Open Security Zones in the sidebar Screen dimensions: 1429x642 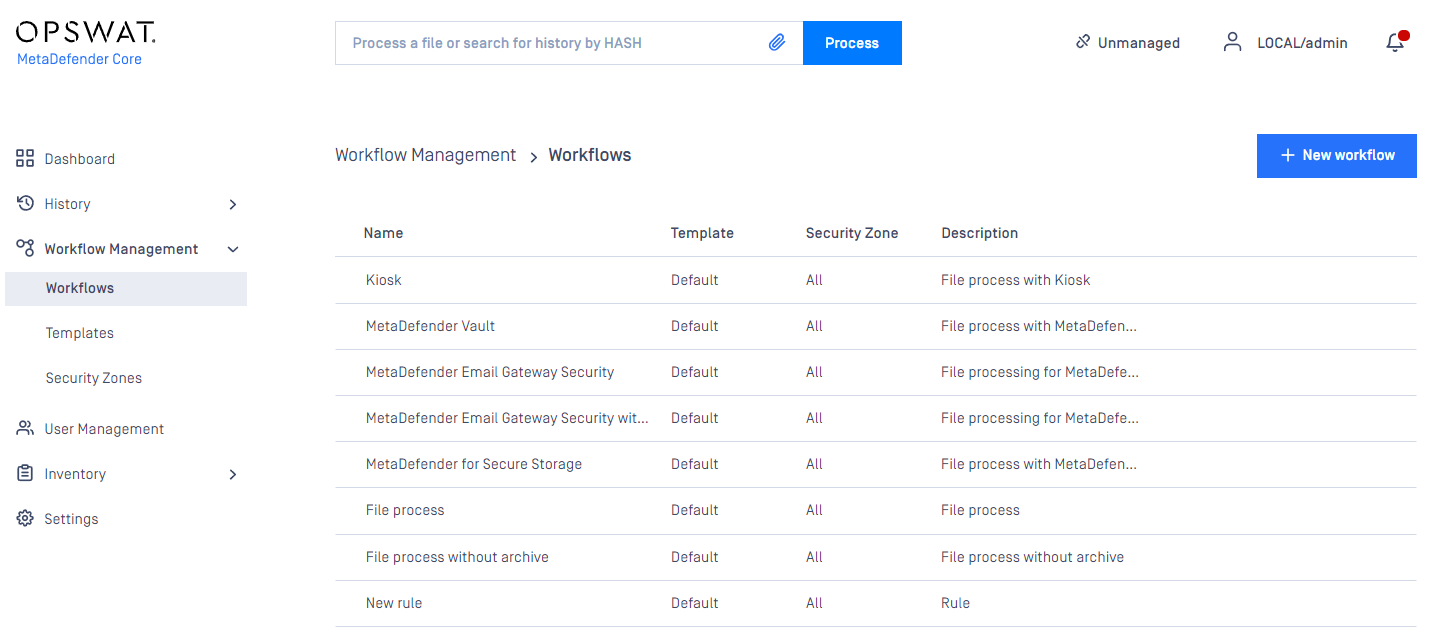pos(94,378)
